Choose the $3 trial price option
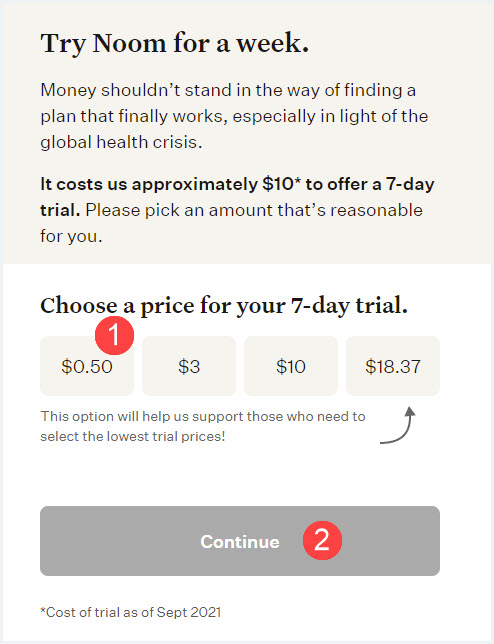The image size is (494, 644). tap(189, 366)
